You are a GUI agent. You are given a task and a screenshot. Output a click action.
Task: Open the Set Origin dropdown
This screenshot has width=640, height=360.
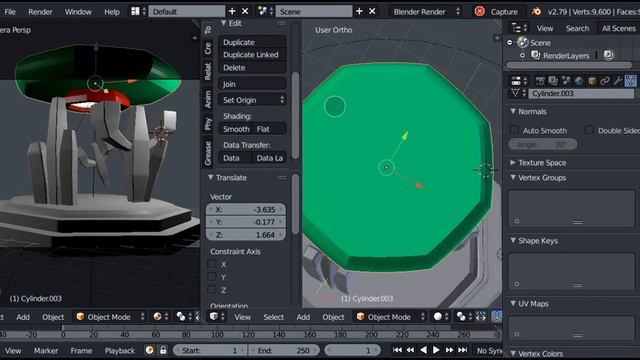pos(253,100)
